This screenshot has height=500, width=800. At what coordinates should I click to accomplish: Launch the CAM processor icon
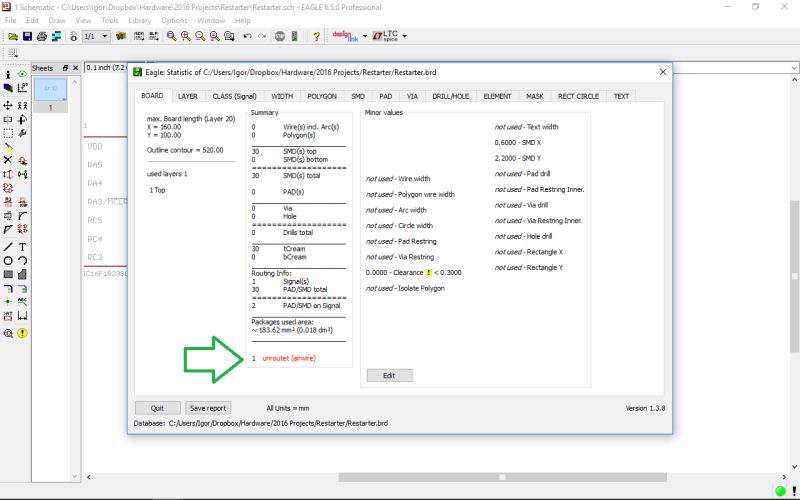click(x=56, y=36)
